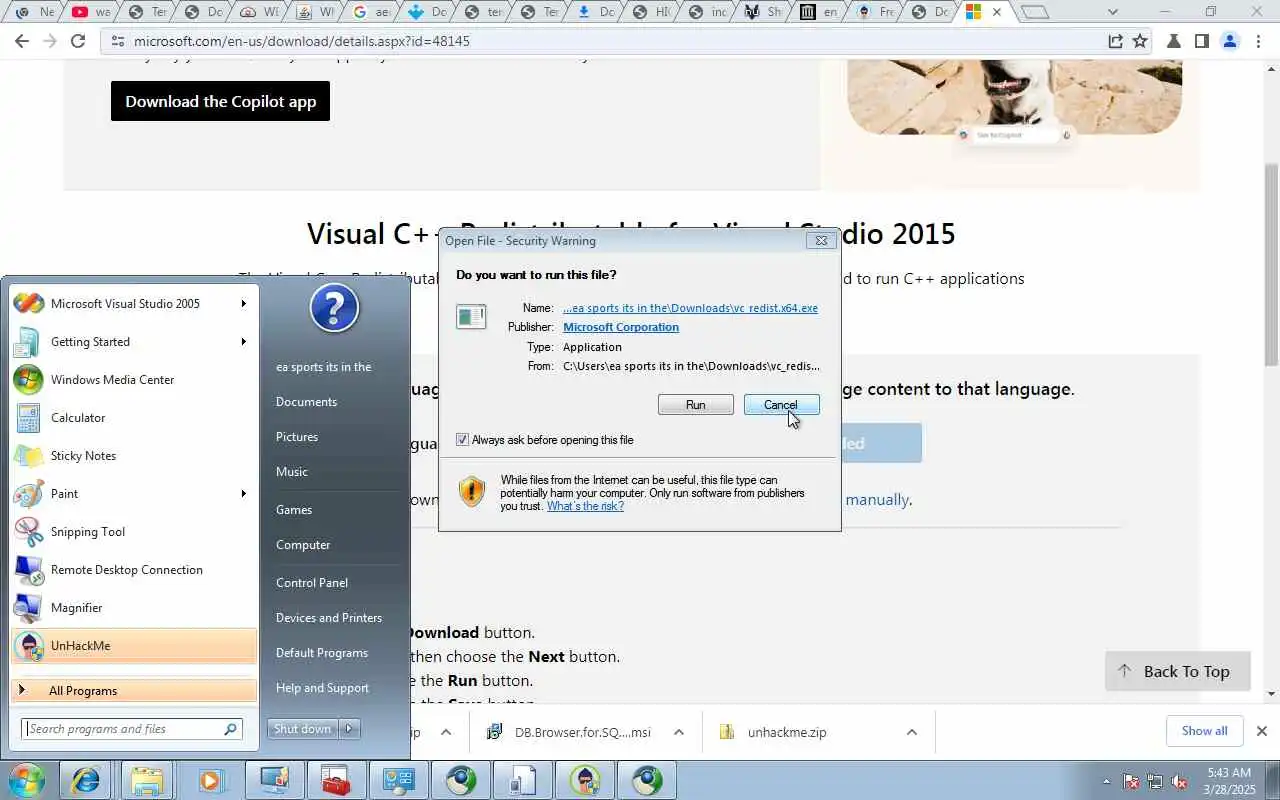1280x800 pixels.
Task: Open UnHackMe icon in the taskbar
Action: click(585, 780)
